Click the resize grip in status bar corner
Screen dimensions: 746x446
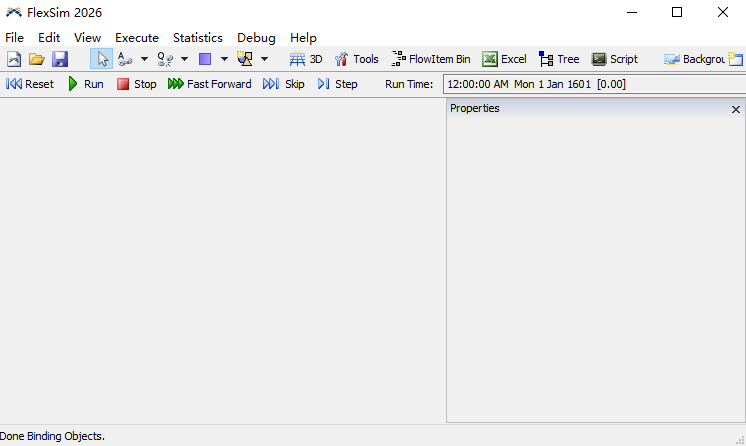740,440
